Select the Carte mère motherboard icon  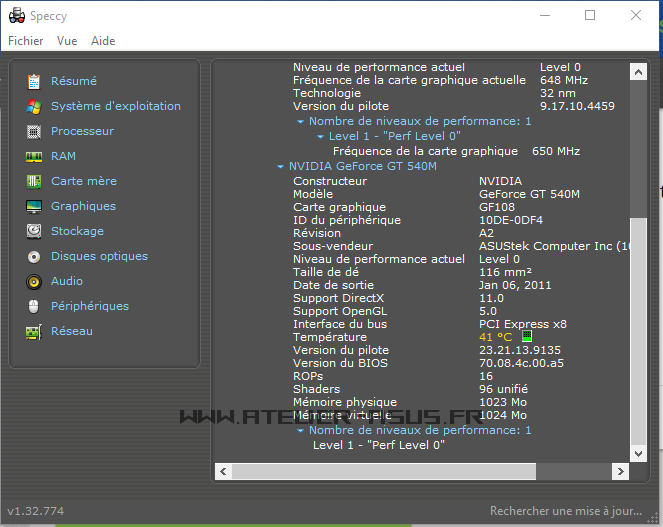click(34, 181)
